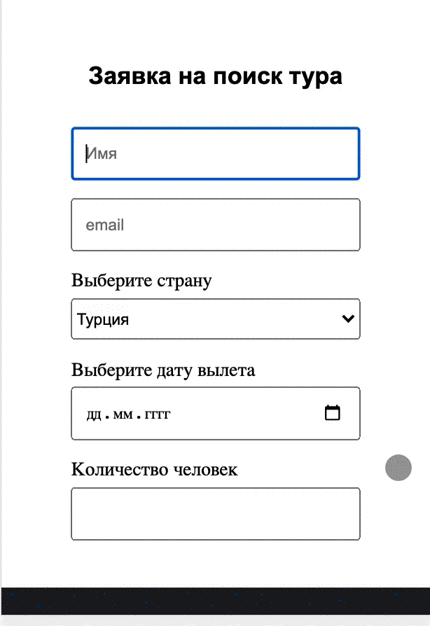Focus the email input field
The height and width of the screenshot is (626, 430).
[216, 225]
